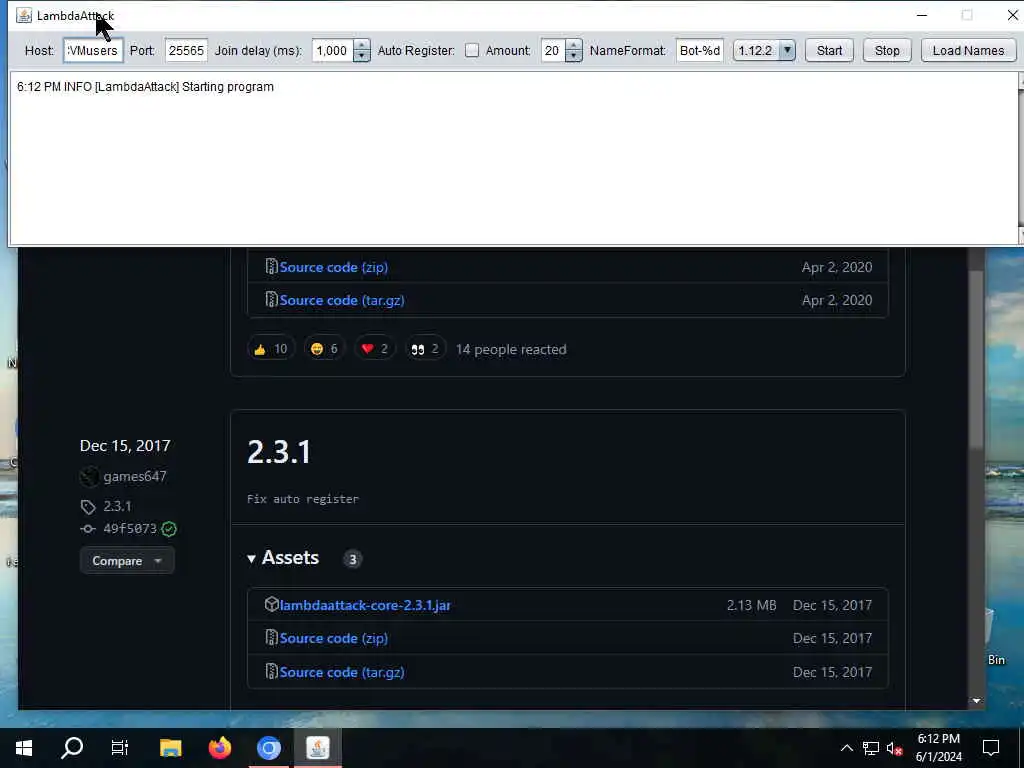Click the Start button
This screenshot has width=1024, height=768.
(x=829, y=50)
